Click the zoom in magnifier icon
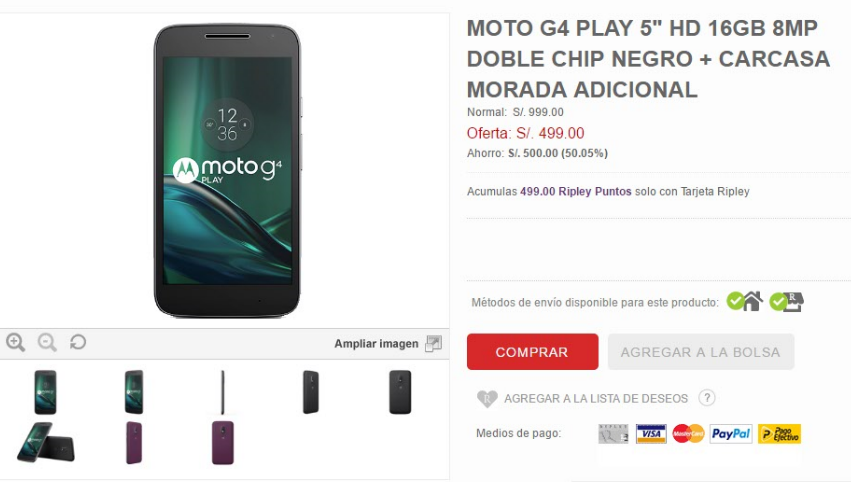The width and height of the screenshot is (851, 482). click(15, 343)
